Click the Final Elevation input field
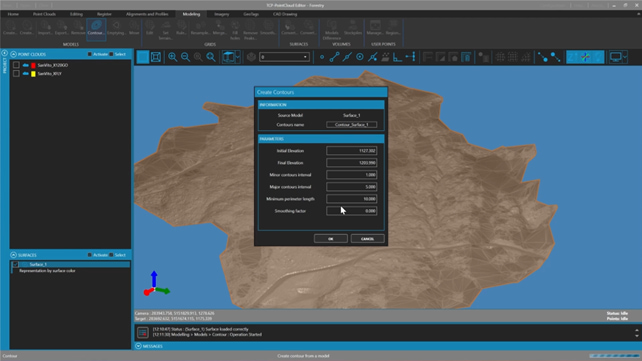The height and width of the screenshot is (361, 642). coord(351,162)
